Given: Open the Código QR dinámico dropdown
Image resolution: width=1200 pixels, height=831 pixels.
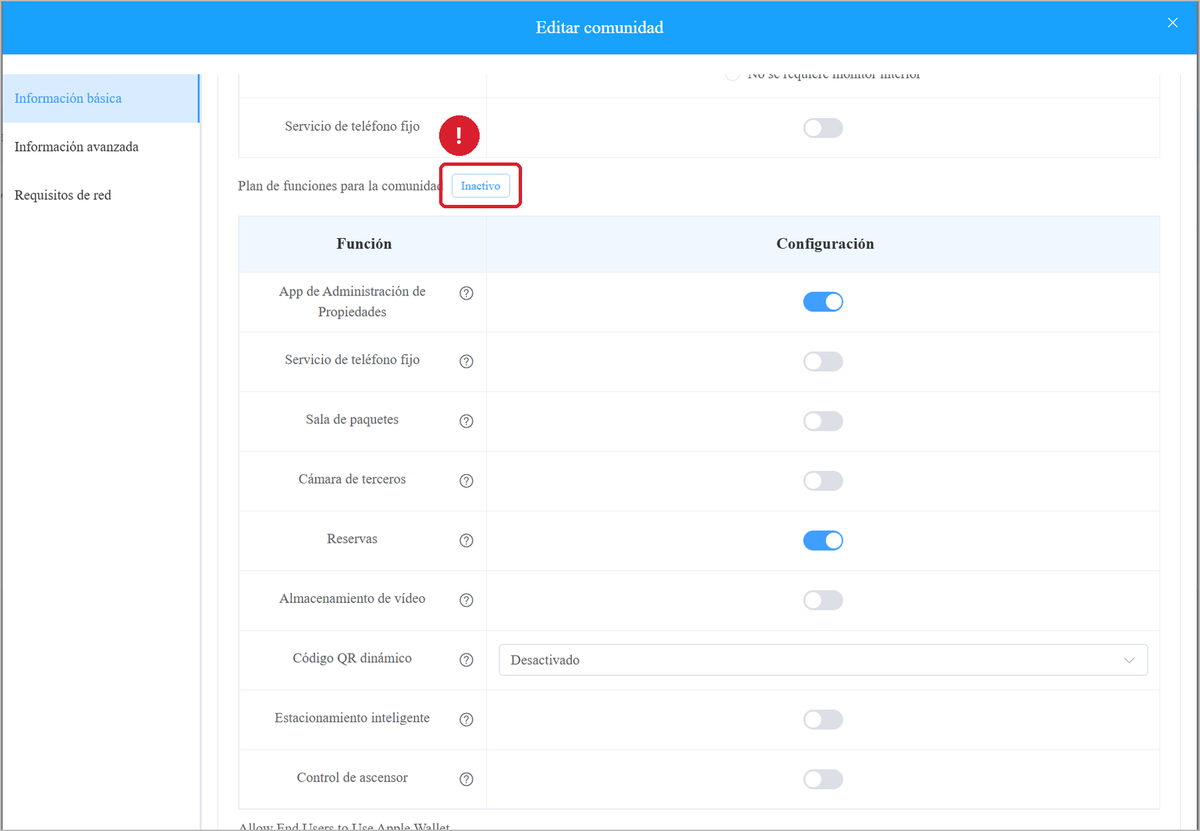Looking at the screenshot, I should (823, 660).
